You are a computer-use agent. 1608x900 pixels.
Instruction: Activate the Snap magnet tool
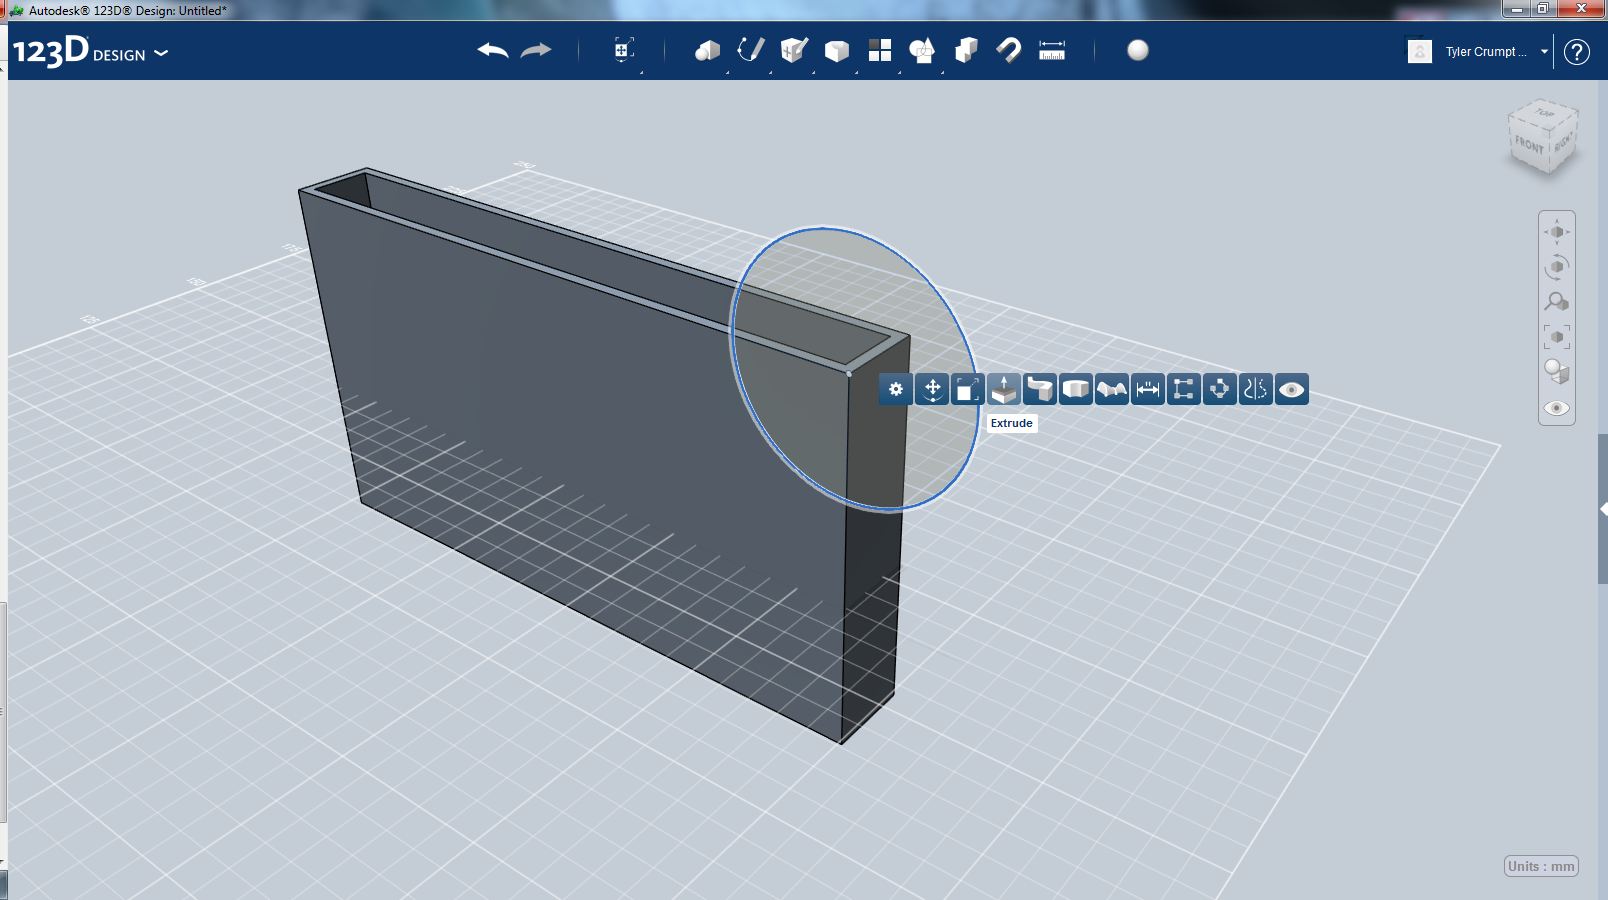coord(1009,50)
